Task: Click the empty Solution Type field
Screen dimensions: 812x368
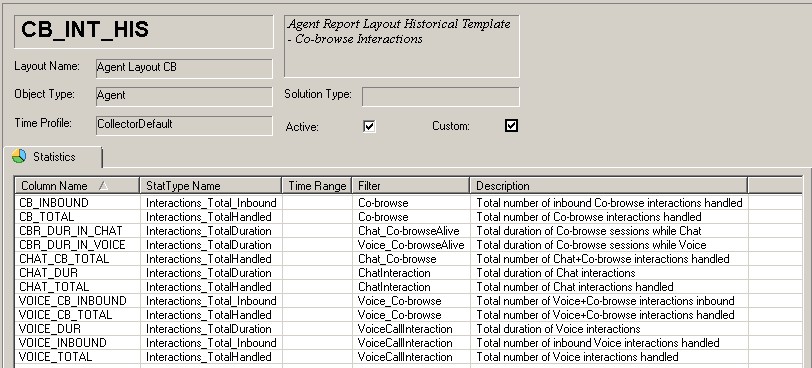Action: (x=441, y=97)
